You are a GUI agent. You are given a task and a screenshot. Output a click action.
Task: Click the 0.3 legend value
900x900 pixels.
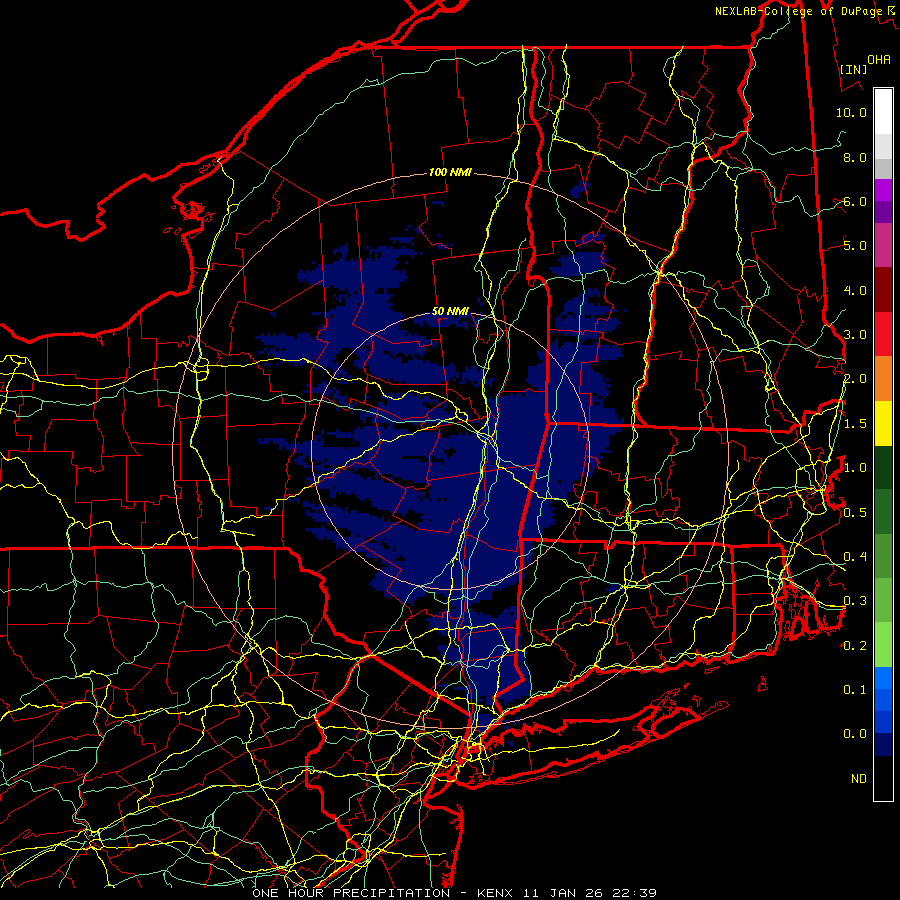855,601
